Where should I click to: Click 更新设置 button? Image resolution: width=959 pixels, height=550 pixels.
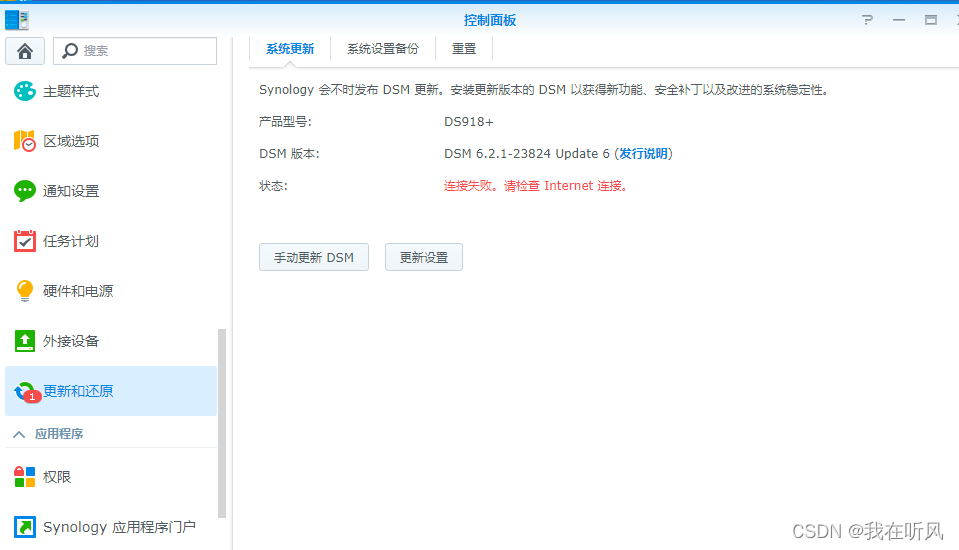click(x=424, y=258)
